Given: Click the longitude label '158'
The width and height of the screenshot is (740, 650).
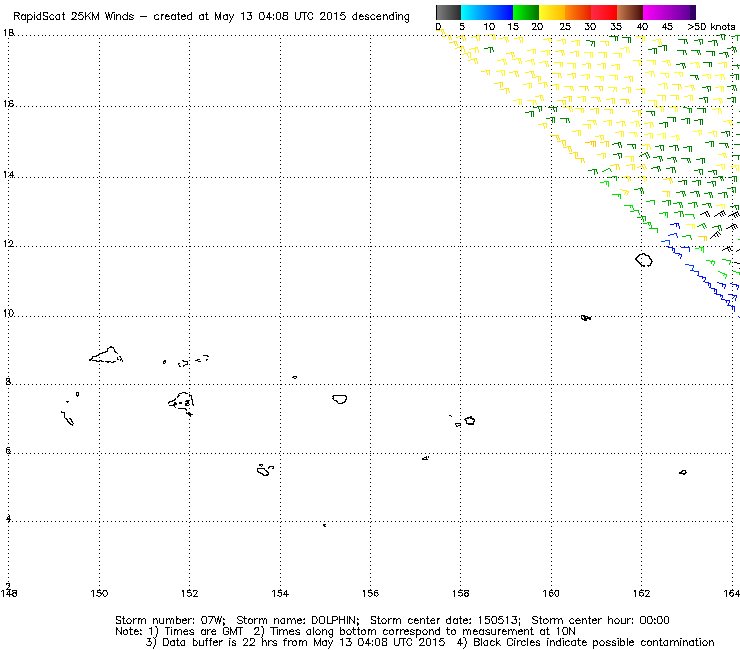Looking at the screenshot, I should click(461, 593).
